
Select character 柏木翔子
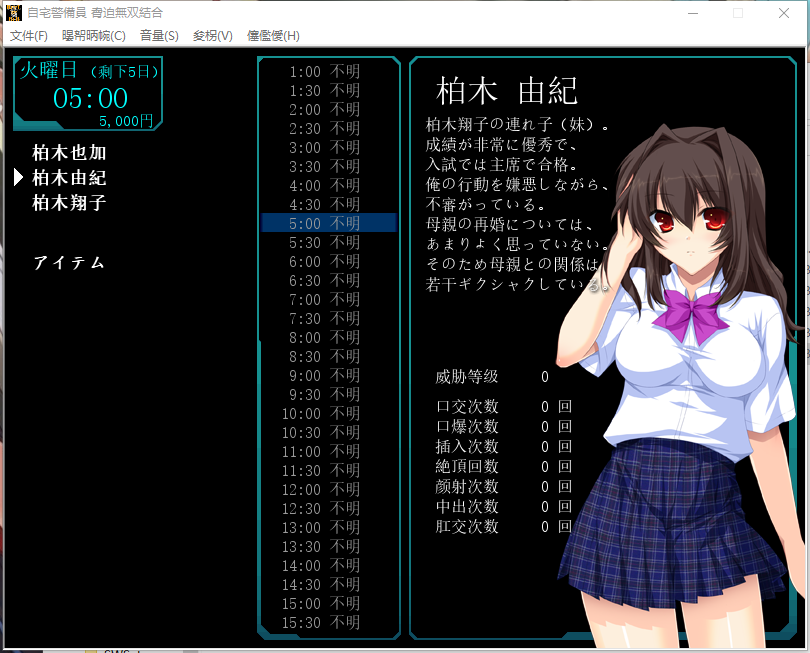tap(69, 203)
